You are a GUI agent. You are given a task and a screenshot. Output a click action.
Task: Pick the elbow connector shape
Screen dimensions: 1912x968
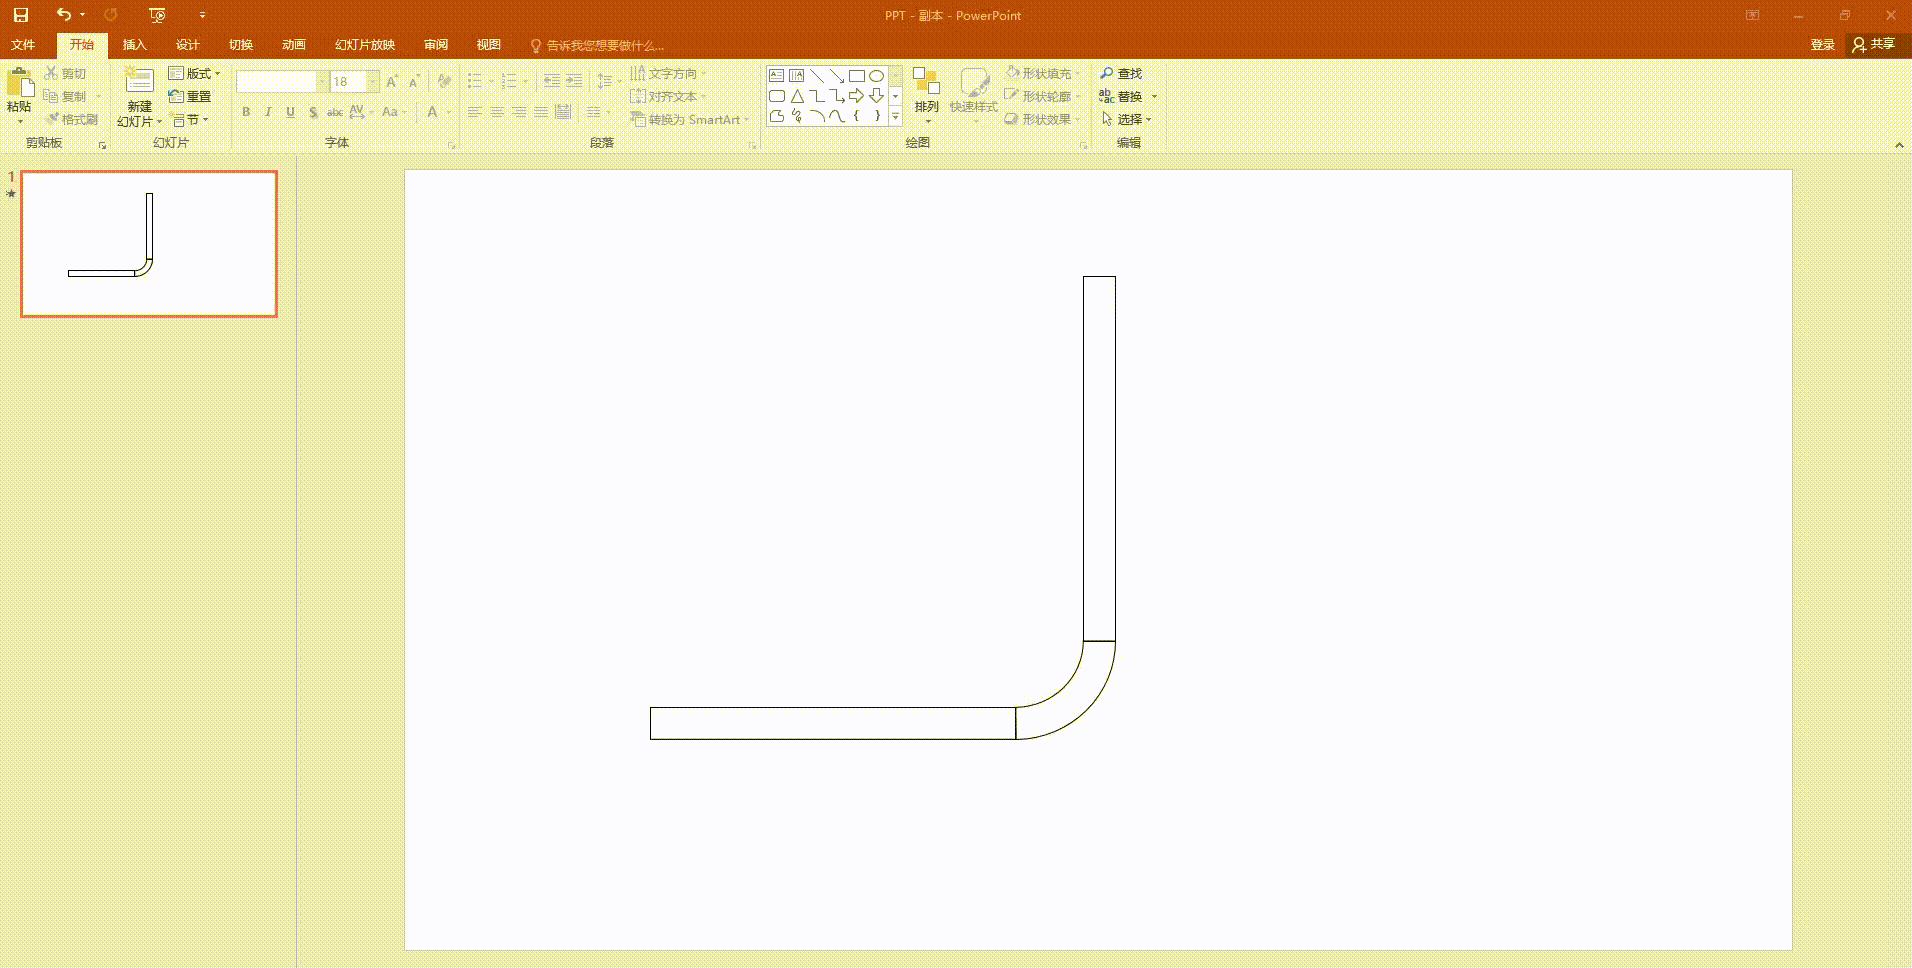pyautogui.click(x=816, y=96)
